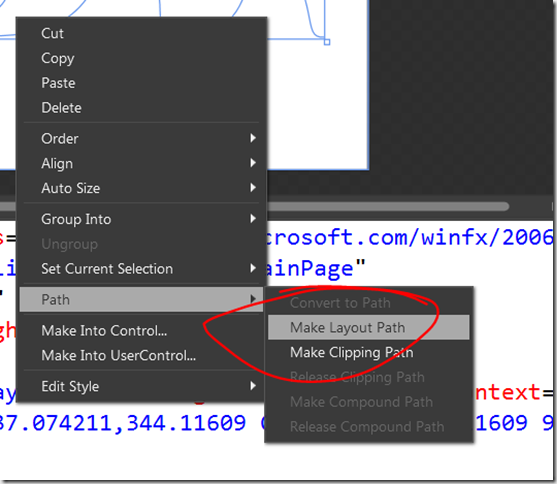Expand the arrow next to Set Current Selection
This screenshot has height=484, width=557.
(253, 268)
